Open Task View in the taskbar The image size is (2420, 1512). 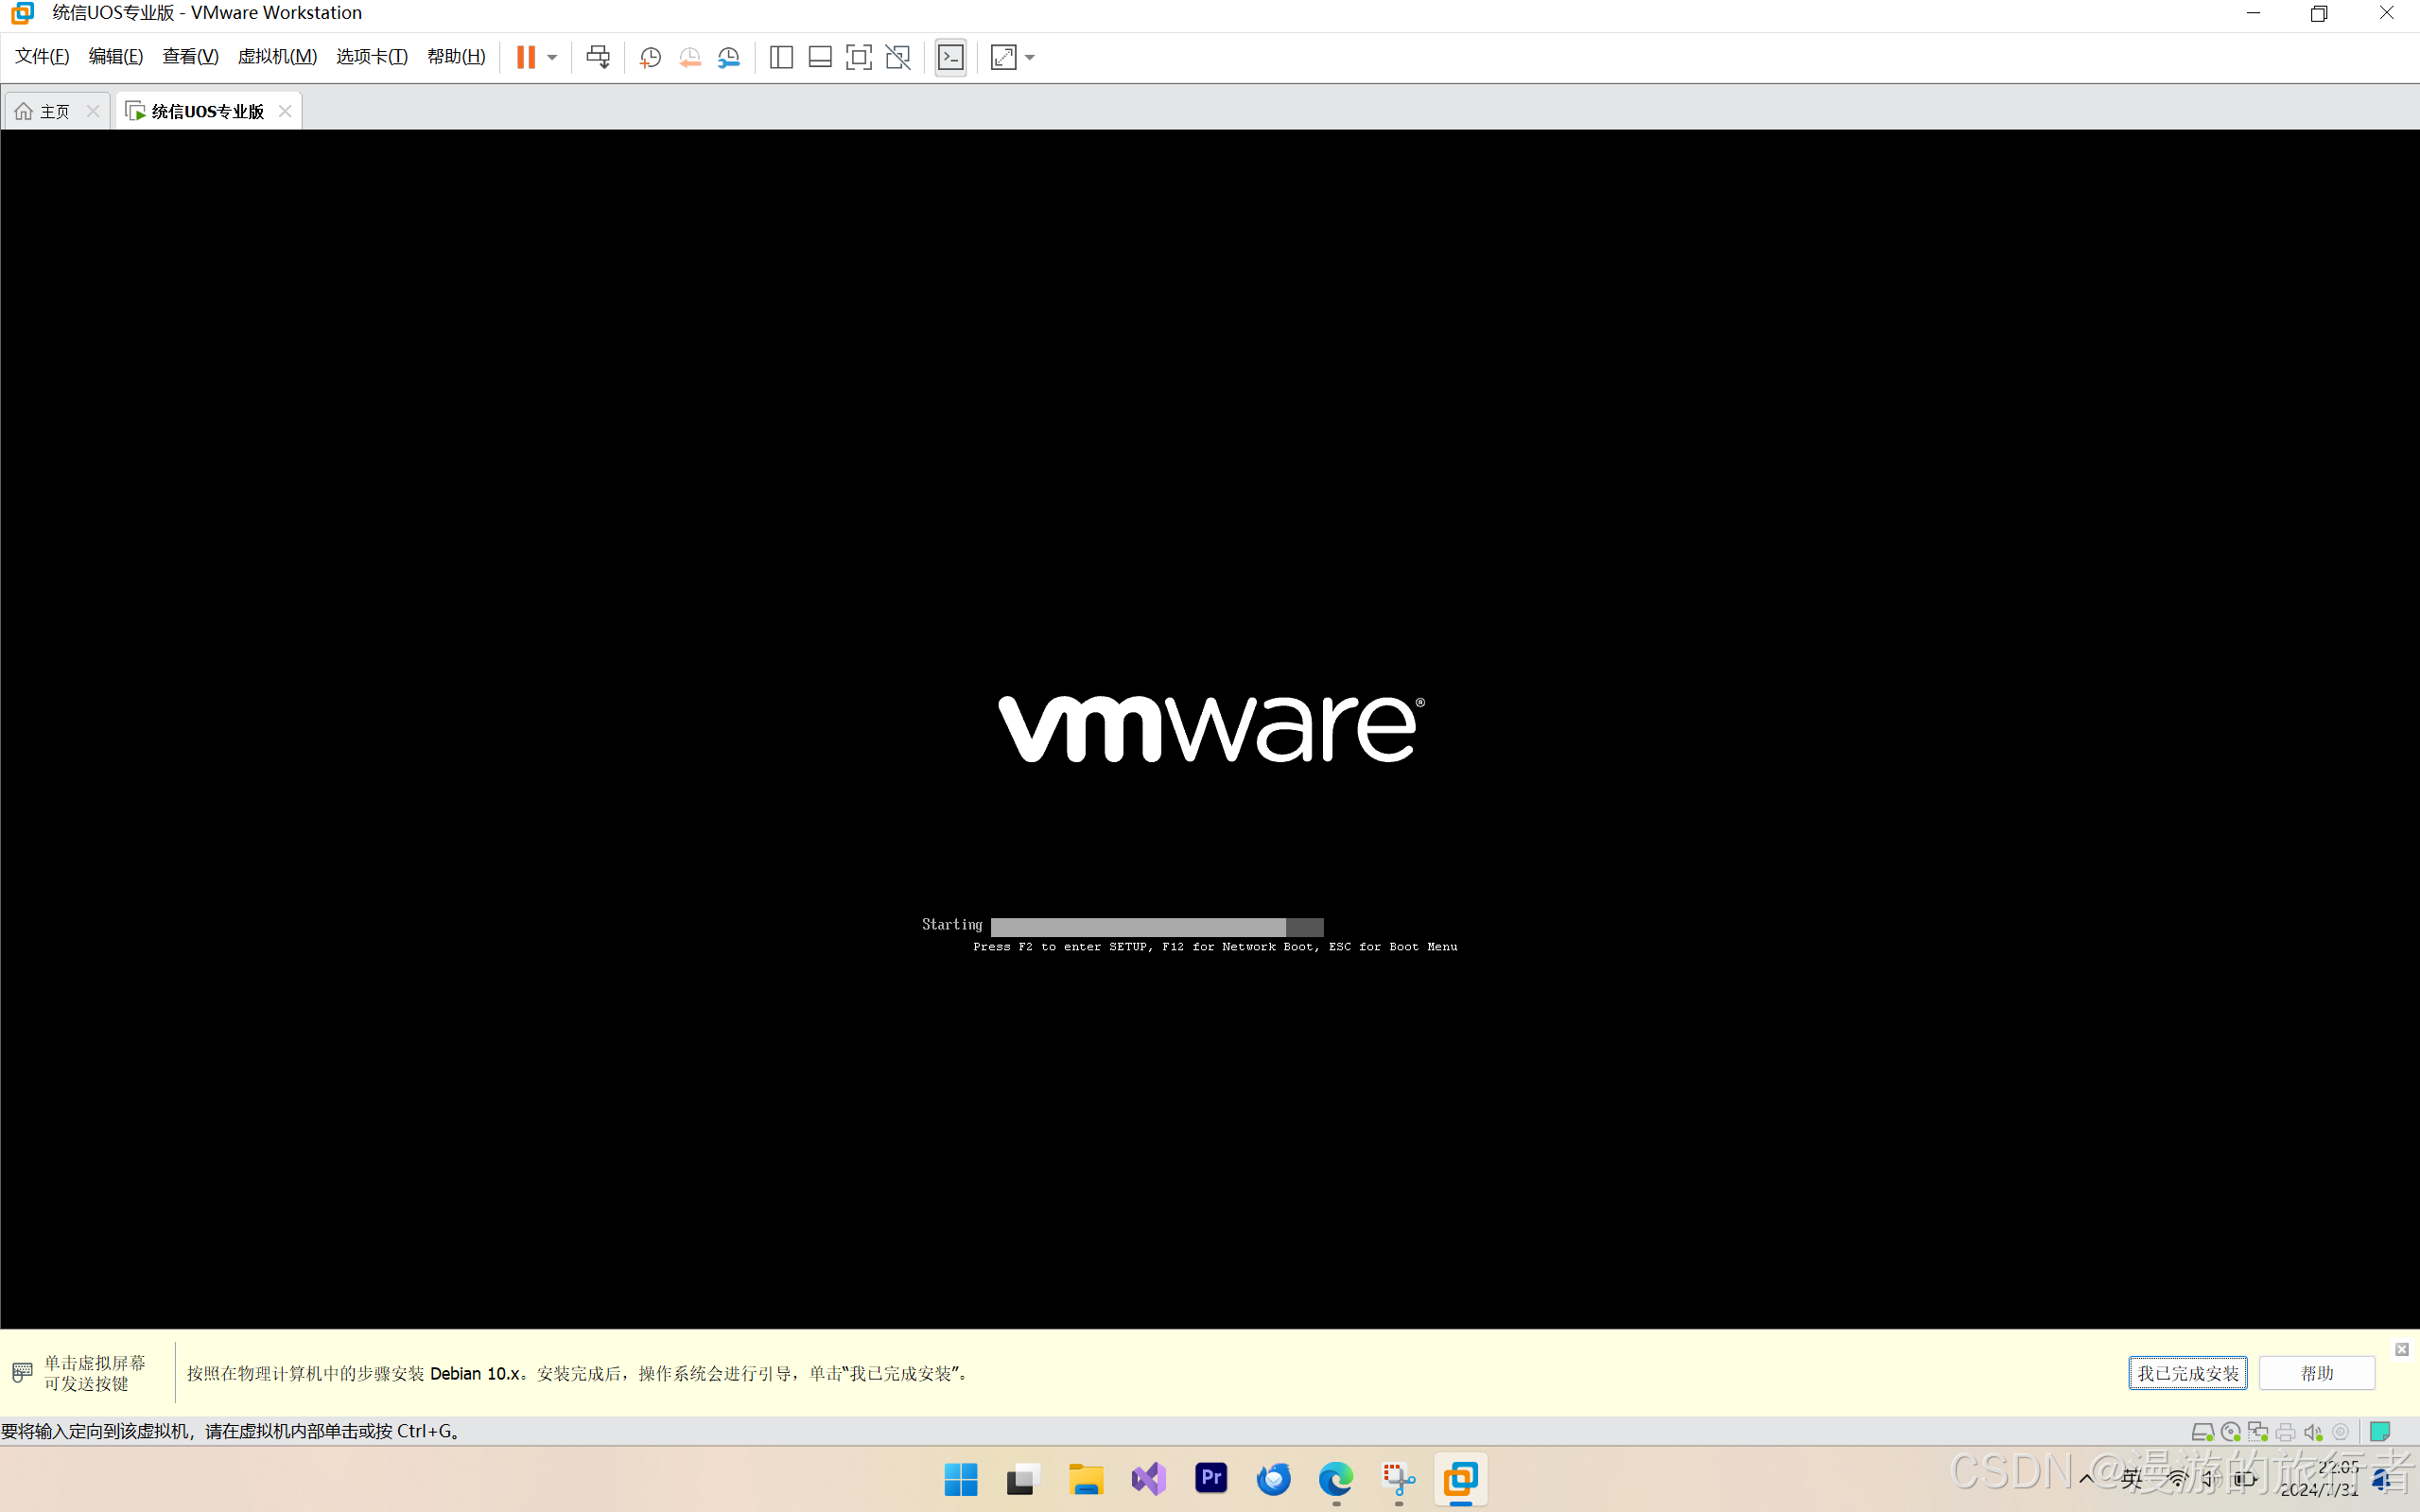[x=1023, y=1479]
